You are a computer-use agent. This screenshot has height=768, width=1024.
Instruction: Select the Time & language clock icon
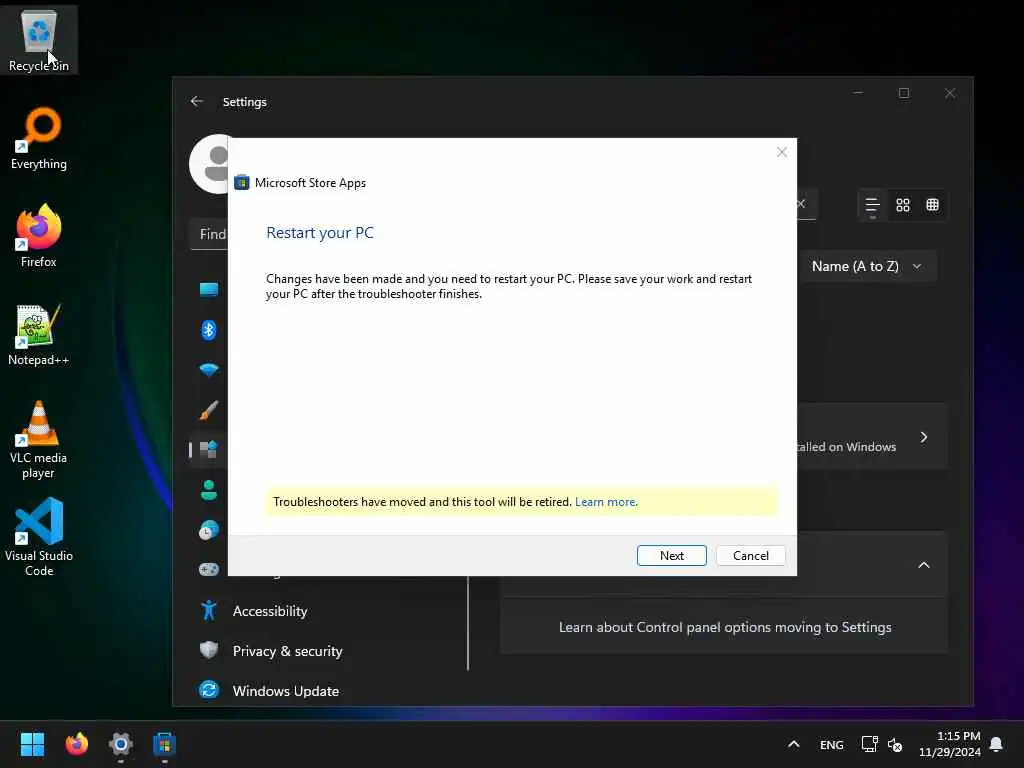(209, 530)
